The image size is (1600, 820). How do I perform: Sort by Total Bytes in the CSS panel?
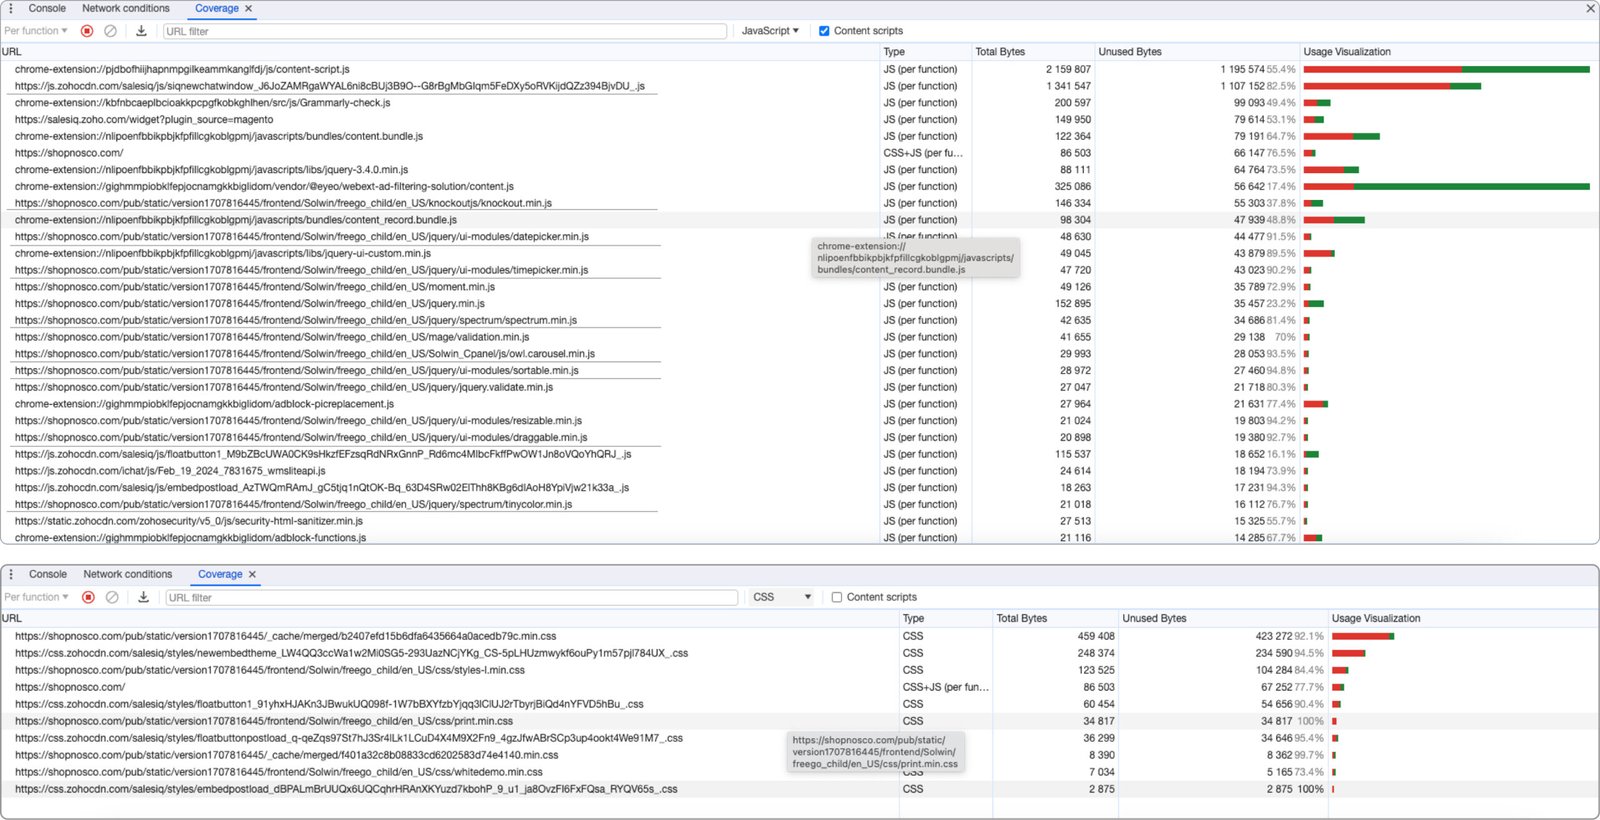click(1054, 618)
